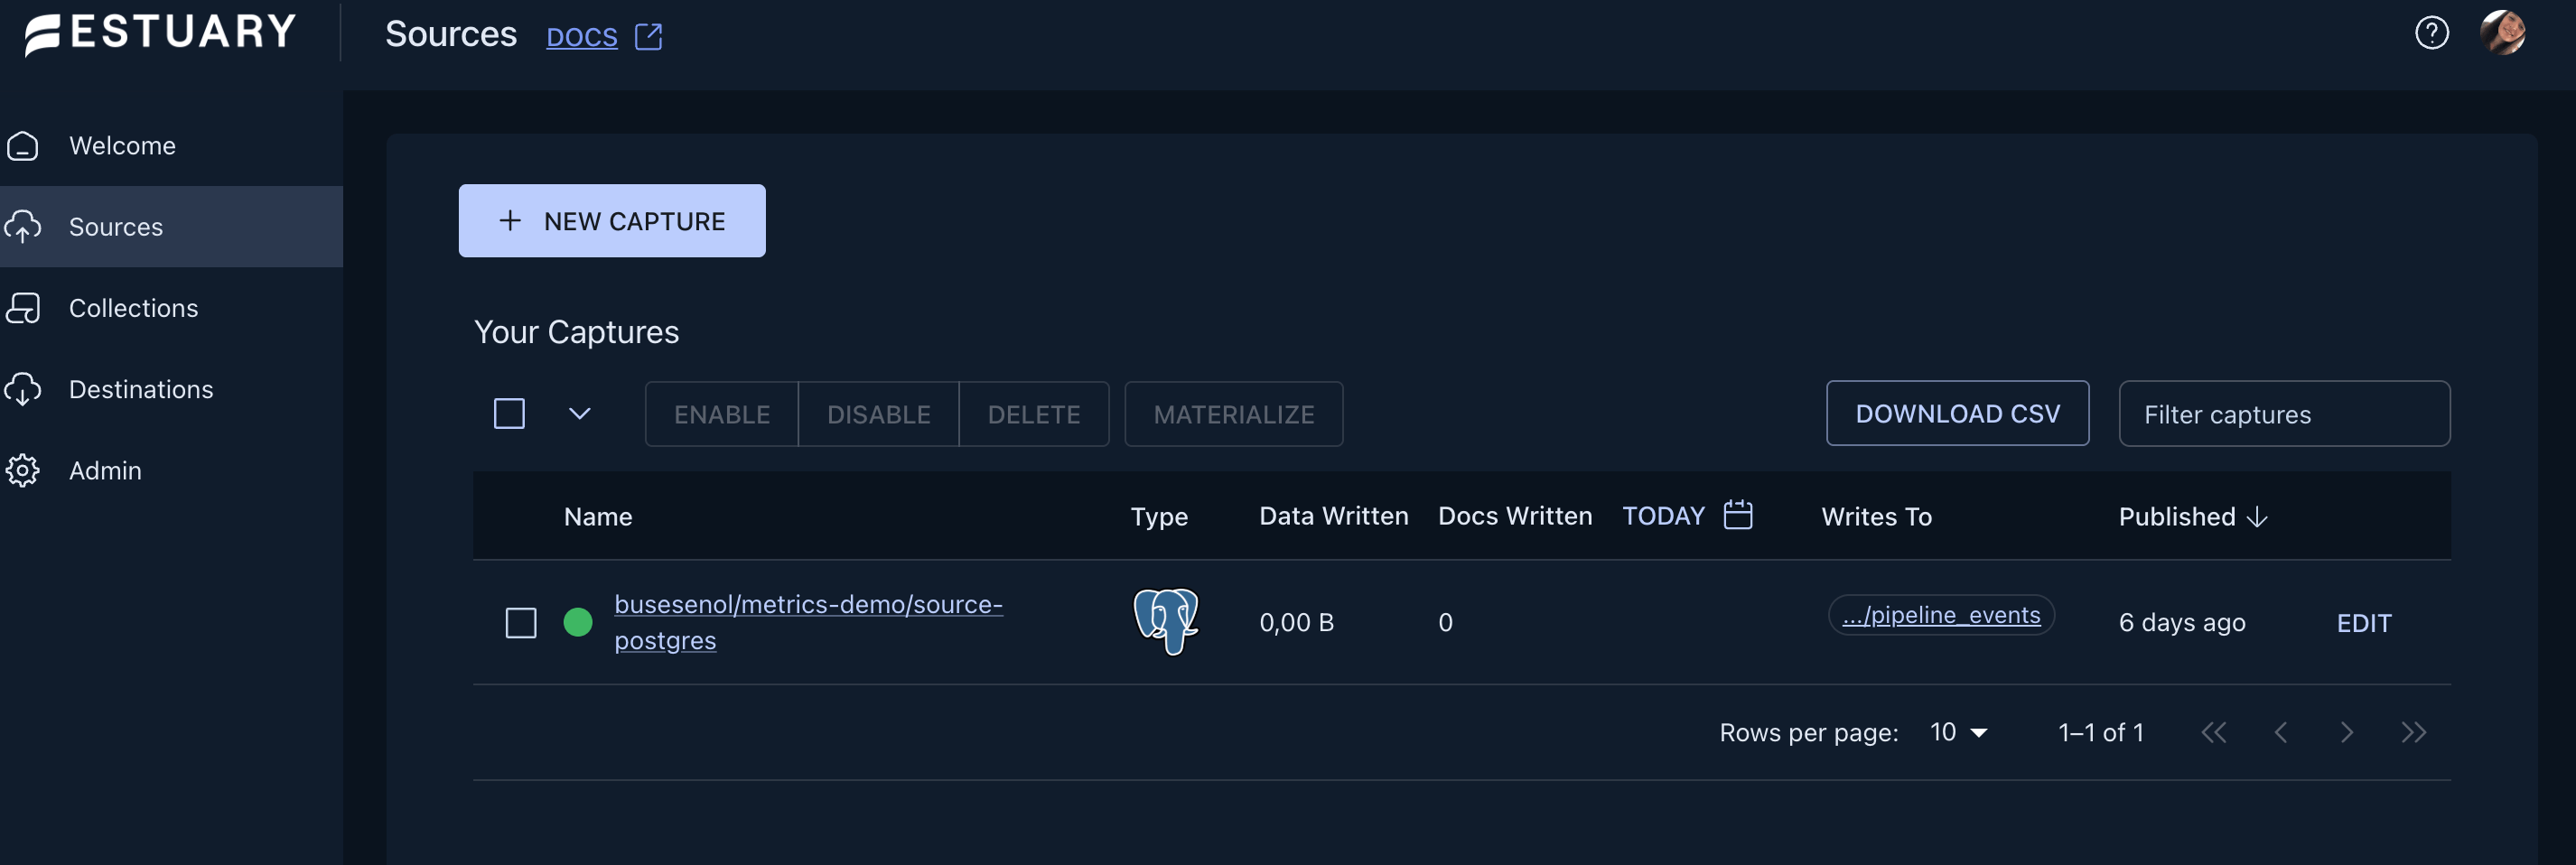Open the rows per page dropdown
This screenshot has width=2576, height=865.
[1959, 732]
